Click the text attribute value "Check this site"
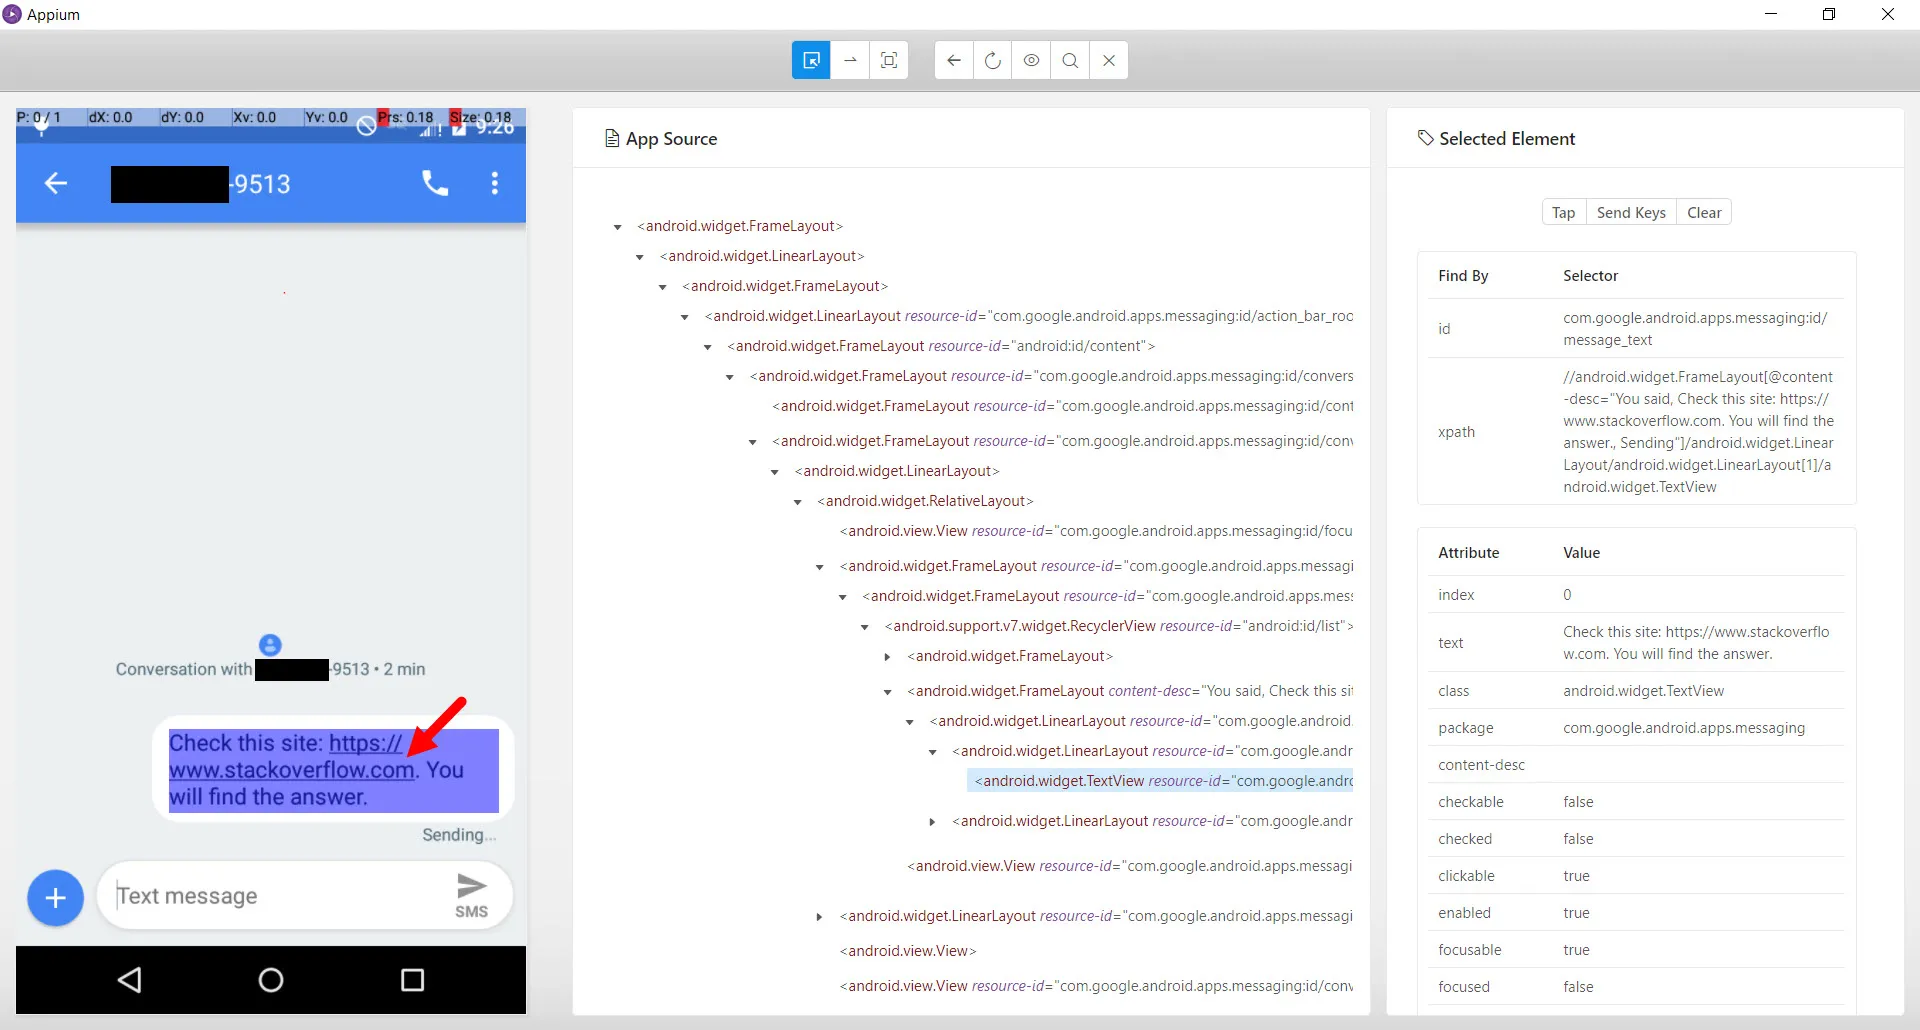Screen dimensions: 1920x1030 pos(1696,643)
